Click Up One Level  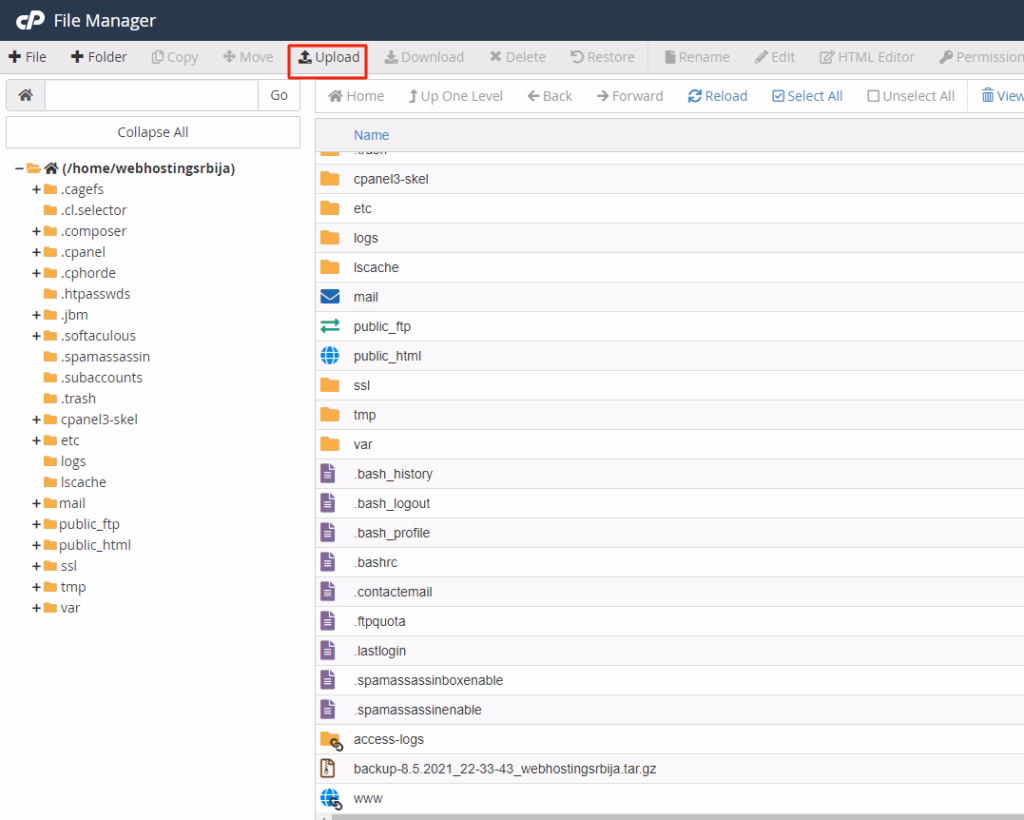tap(456, 96)
